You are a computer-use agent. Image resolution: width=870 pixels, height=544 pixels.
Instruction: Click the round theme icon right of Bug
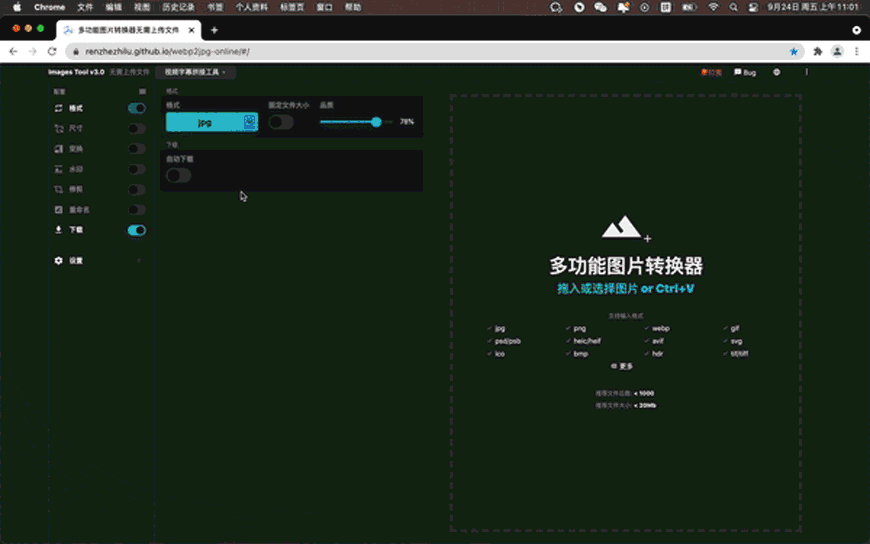[x=777, y=72]
